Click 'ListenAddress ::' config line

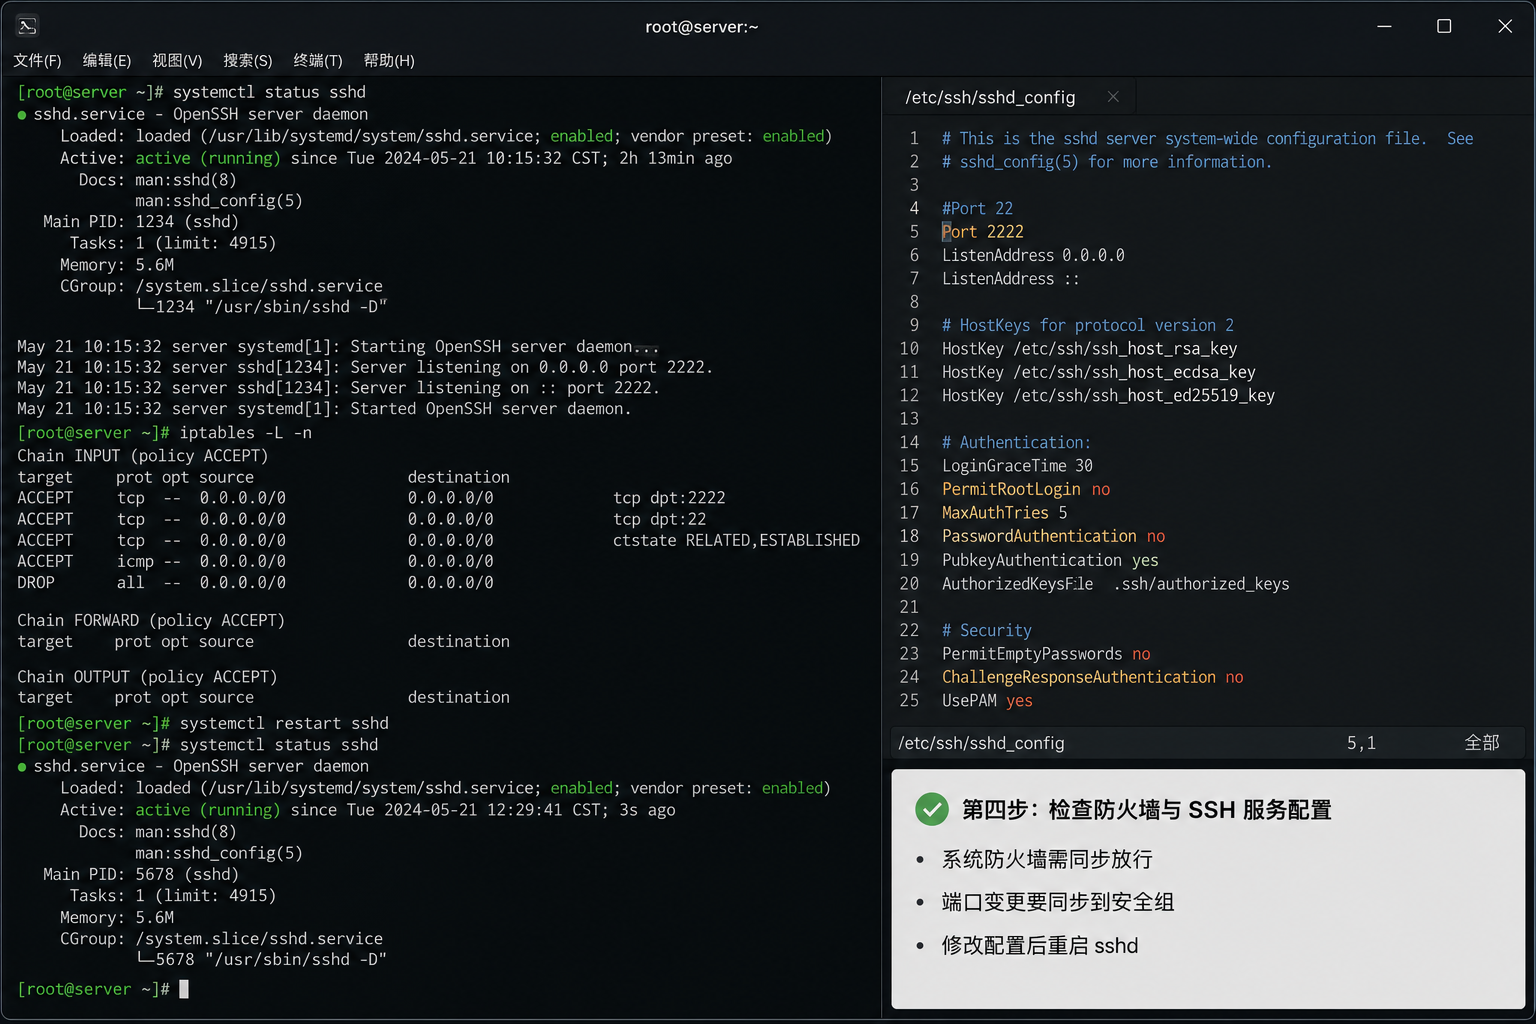click(x=1011, y=279)
